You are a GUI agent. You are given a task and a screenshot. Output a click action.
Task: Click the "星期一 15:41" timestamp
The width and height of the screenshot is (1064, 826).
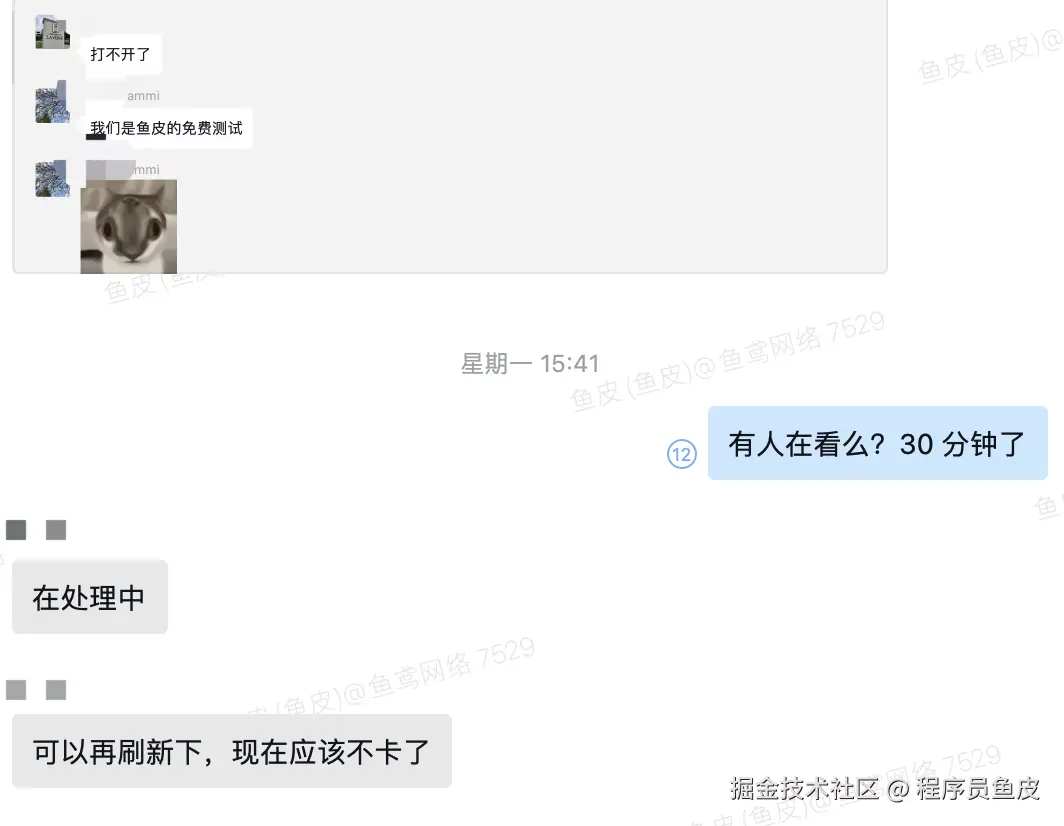point(530,364)
